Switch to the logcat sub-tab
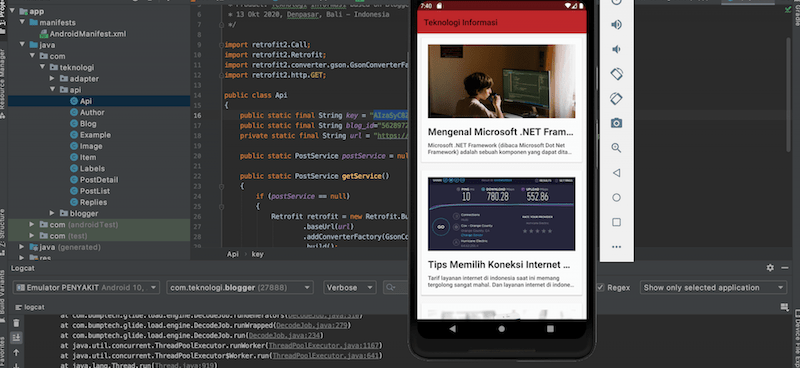Screen dimensions: 800x368 point(30,307)
